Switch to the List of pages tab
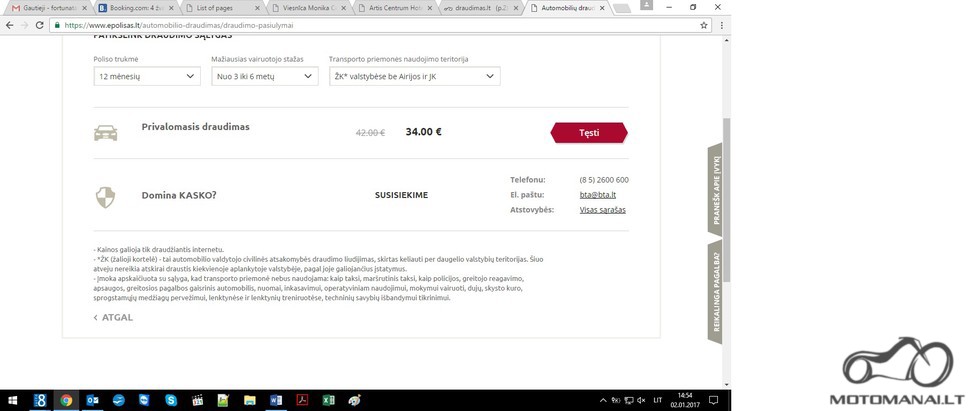Viewport: 970px width, 411px height. [223, 8]
